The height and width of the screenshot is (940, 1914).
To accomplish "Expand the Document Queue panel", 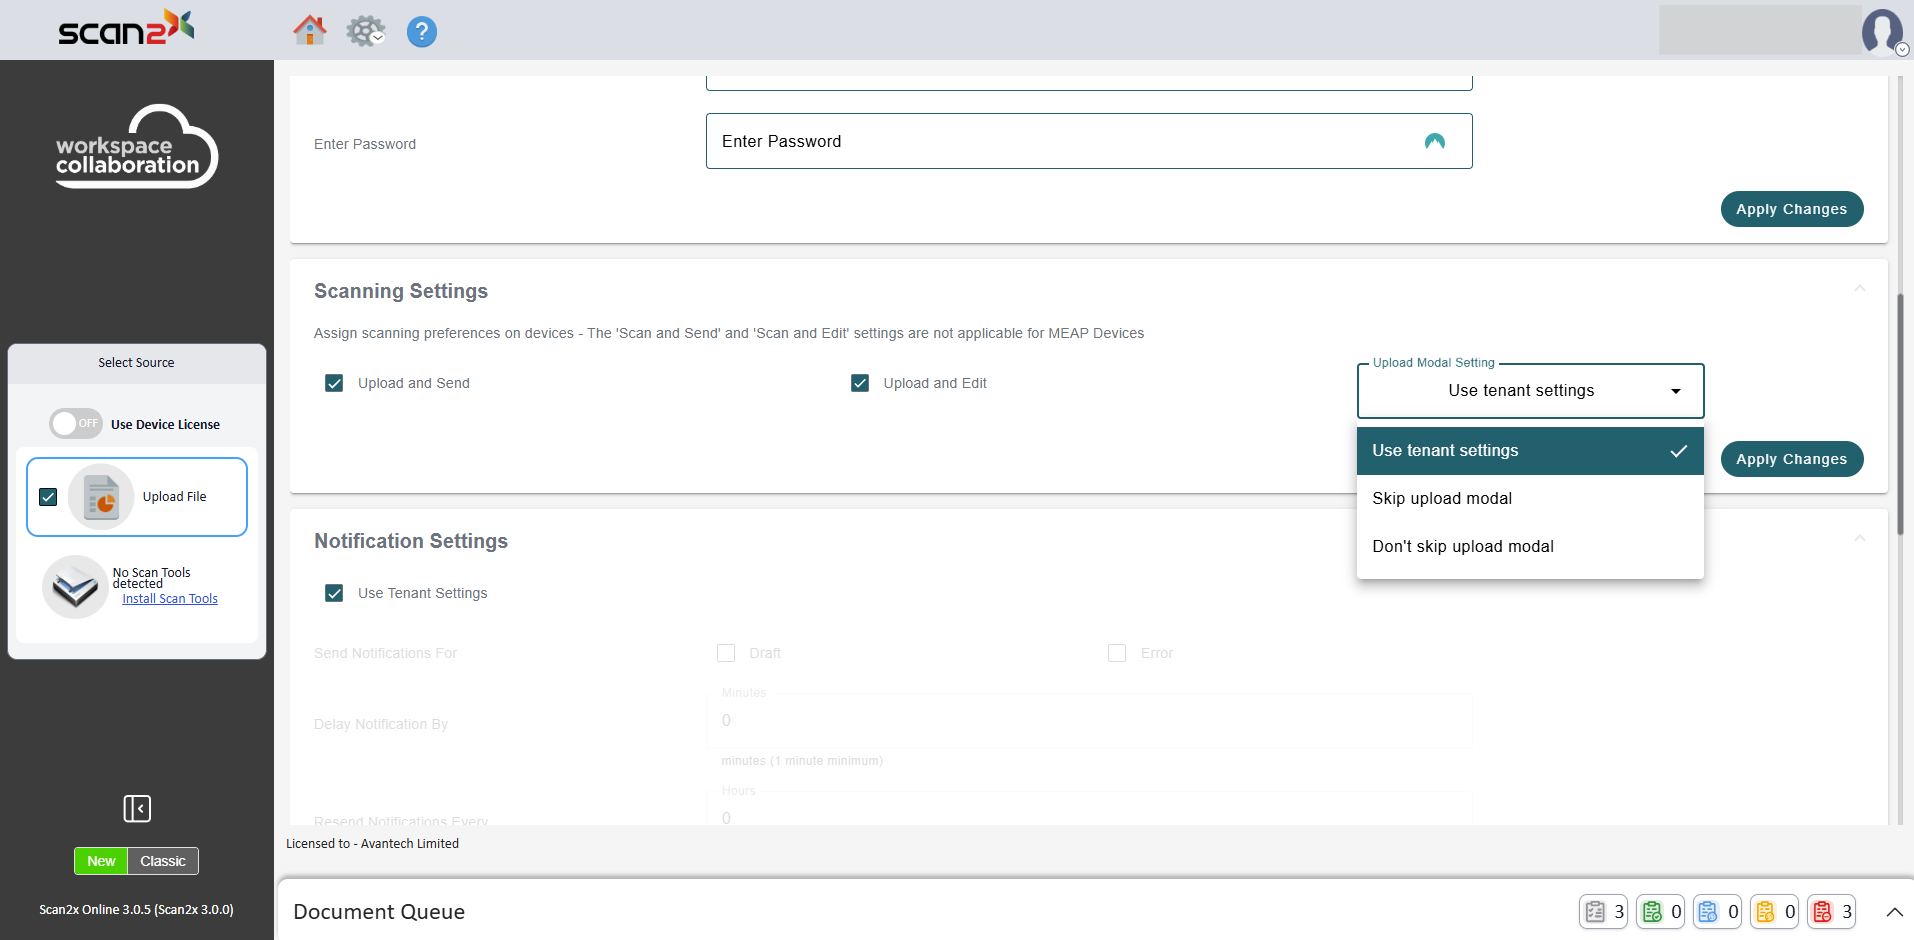I will tap(1894, 912).
